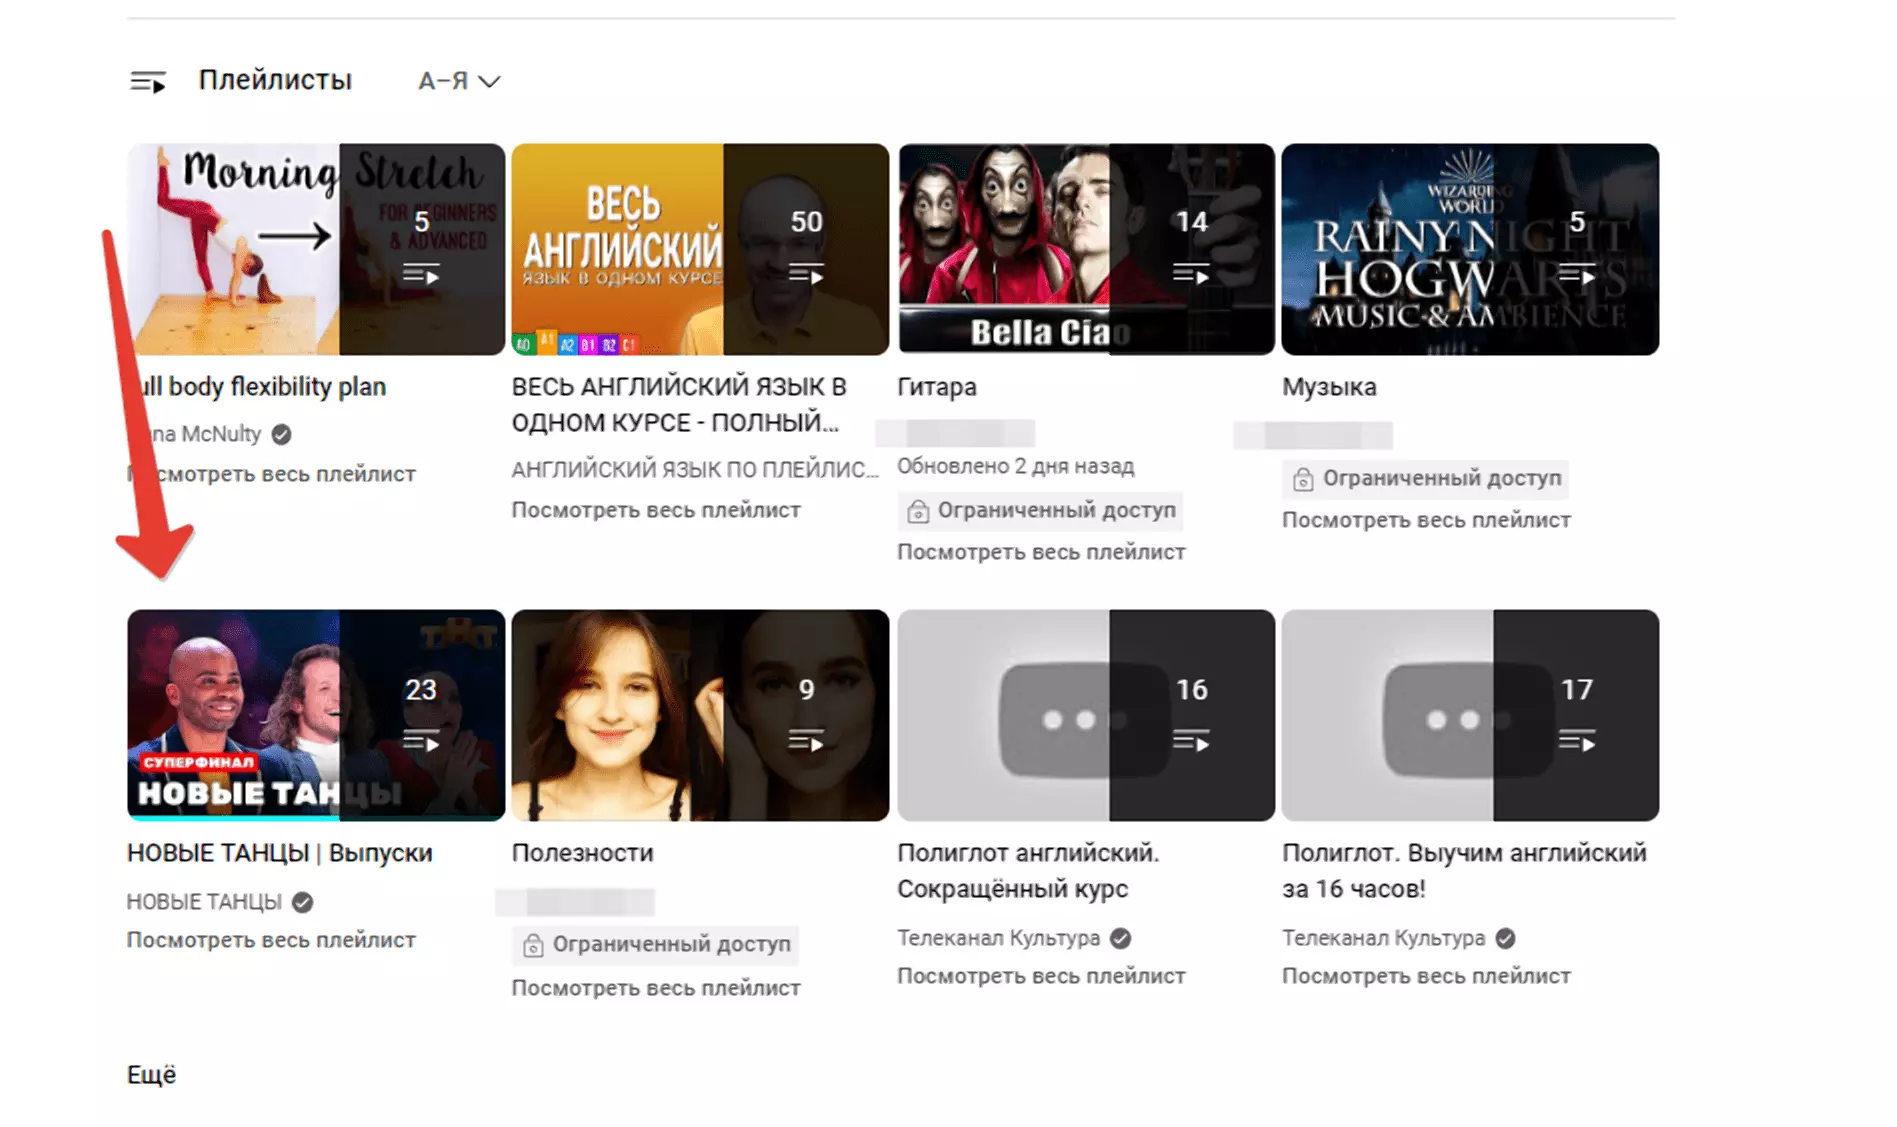This screenshot has height=1127, width=1897.
Task: Click verified badge under Полиглот английский. Сокращённый курс
Action: click(1120, 938)
